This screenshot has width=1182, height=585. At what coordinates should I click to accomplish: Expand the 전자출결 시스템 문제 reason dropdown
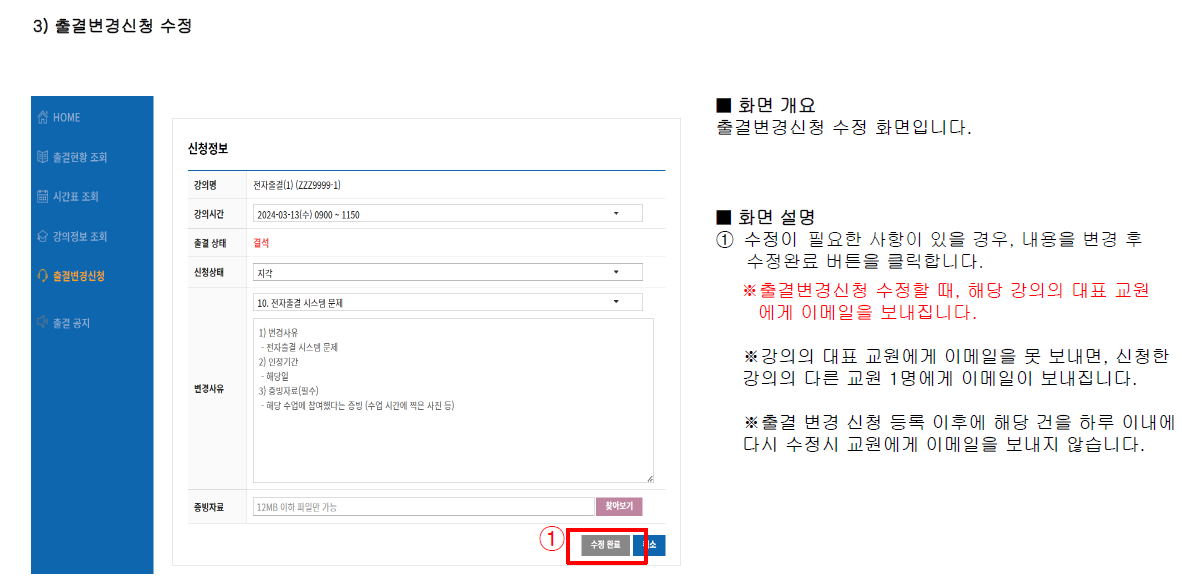(x=447, y=302)
